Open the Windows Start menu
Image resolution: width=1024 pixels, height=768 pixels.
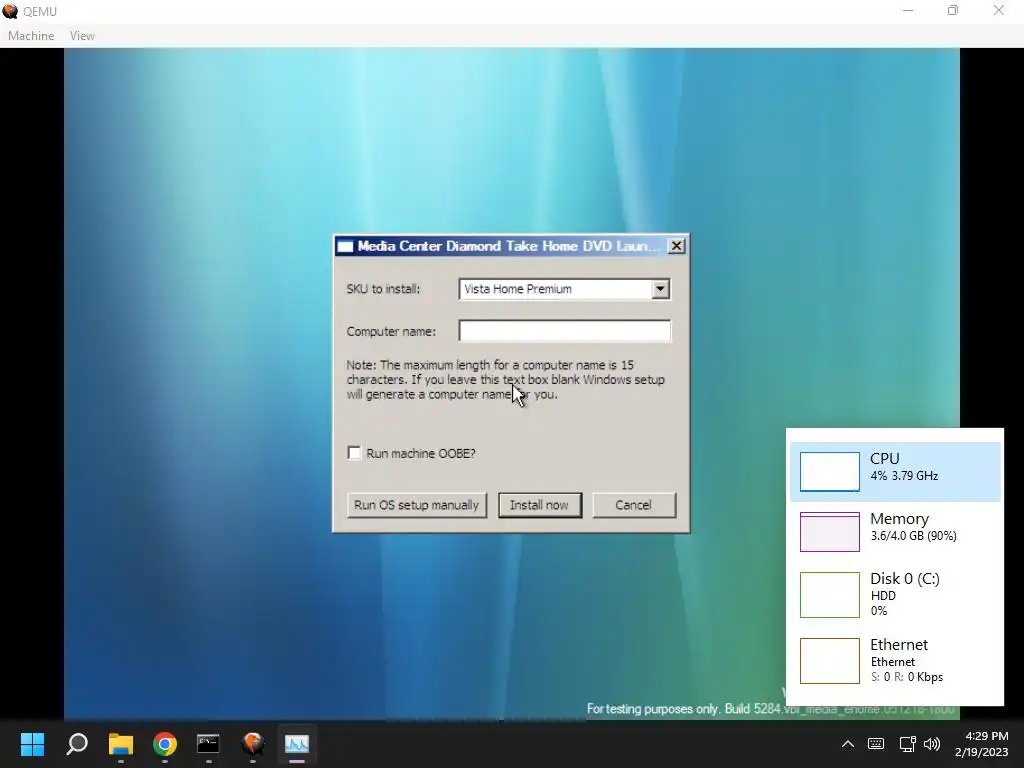32,744
